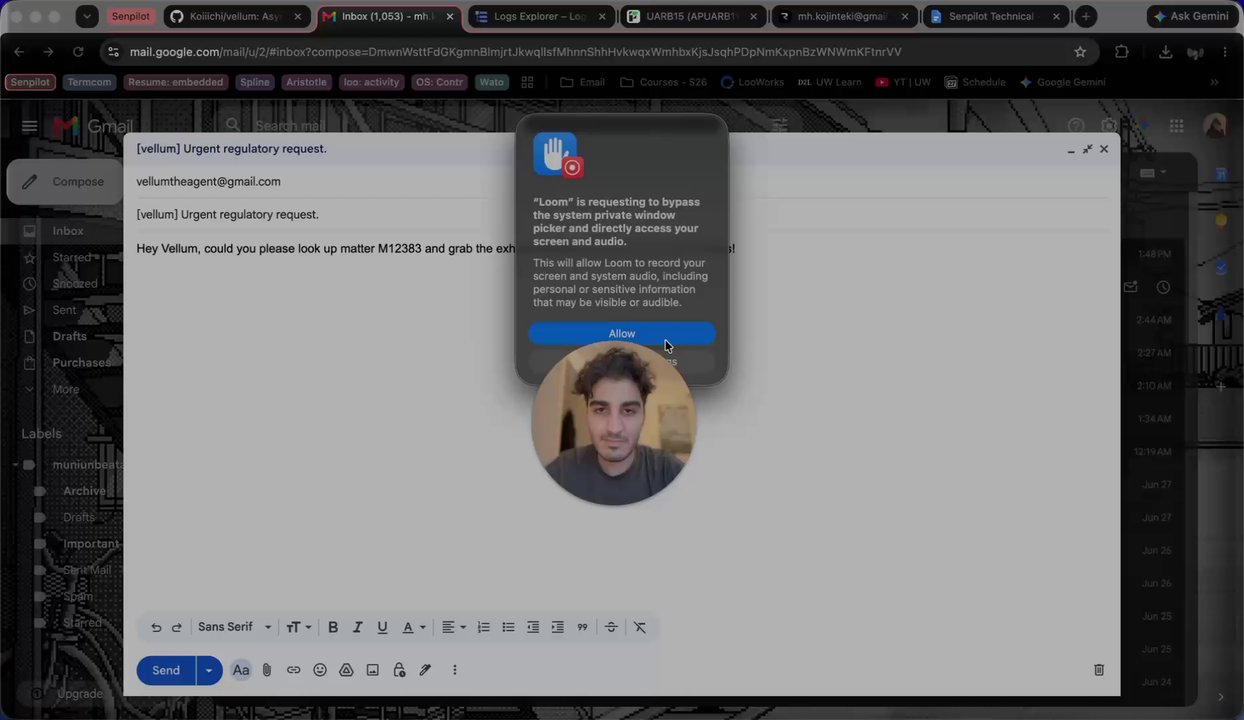Open more send options arrow
The height and width of the screenshot is (720, 1244).
pos(209,670)
